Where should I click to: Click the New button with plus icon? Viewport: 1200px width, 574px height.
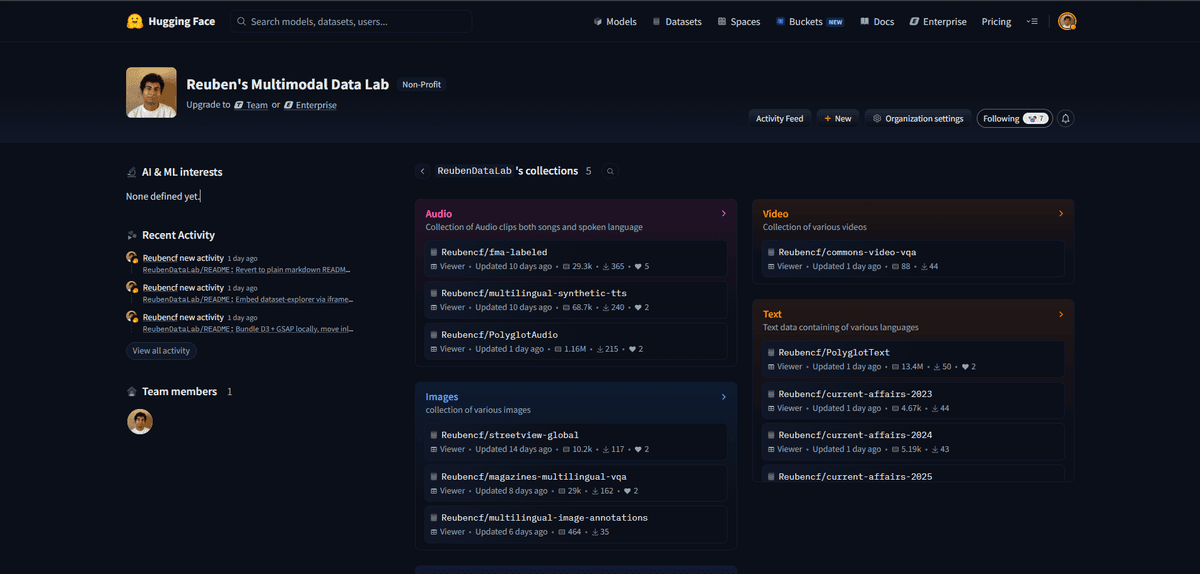[837, 118]
